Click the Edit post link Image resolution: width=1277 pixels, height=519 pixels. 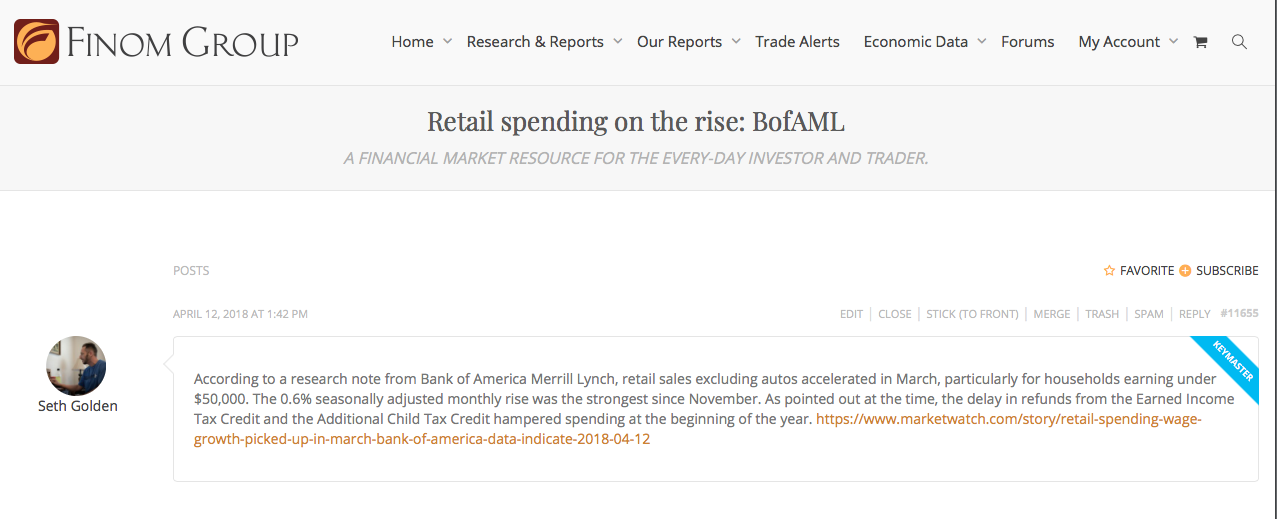point(851,314)
